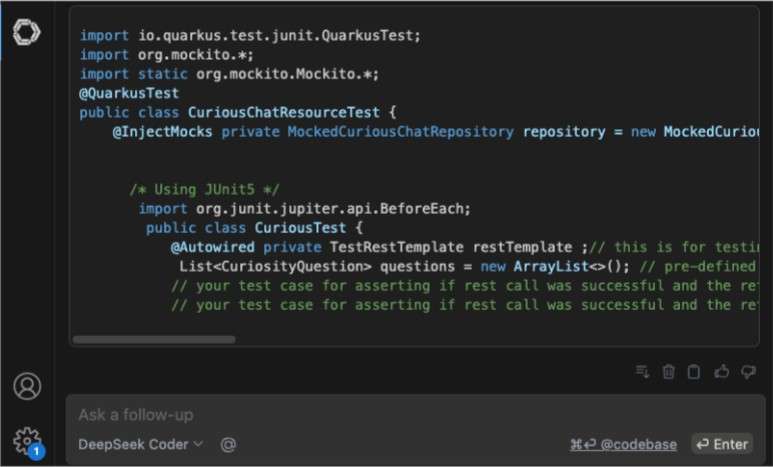The height and width of the screenshot is (467, 773).
Task: Click the @InjectMocks annotation text
Action: pos(162,132)
